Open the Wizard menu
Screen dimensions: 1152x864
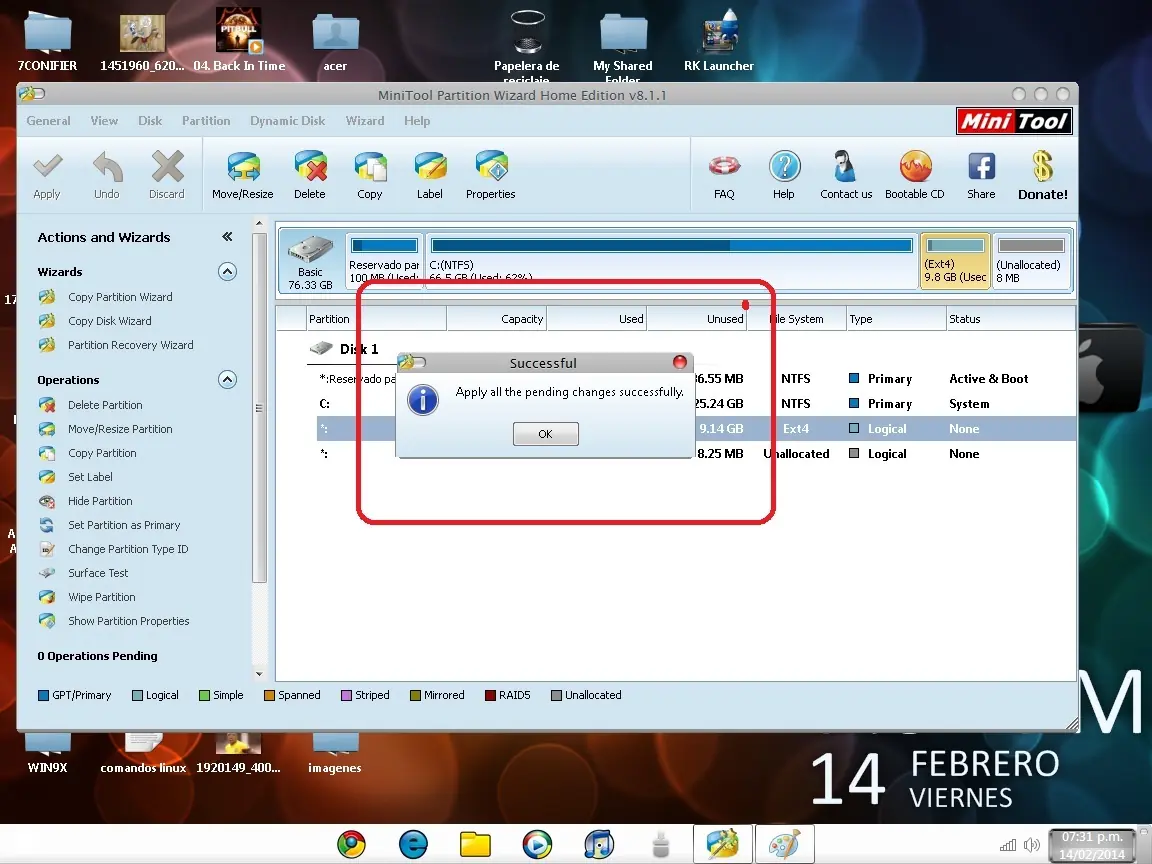coord(365,120)
